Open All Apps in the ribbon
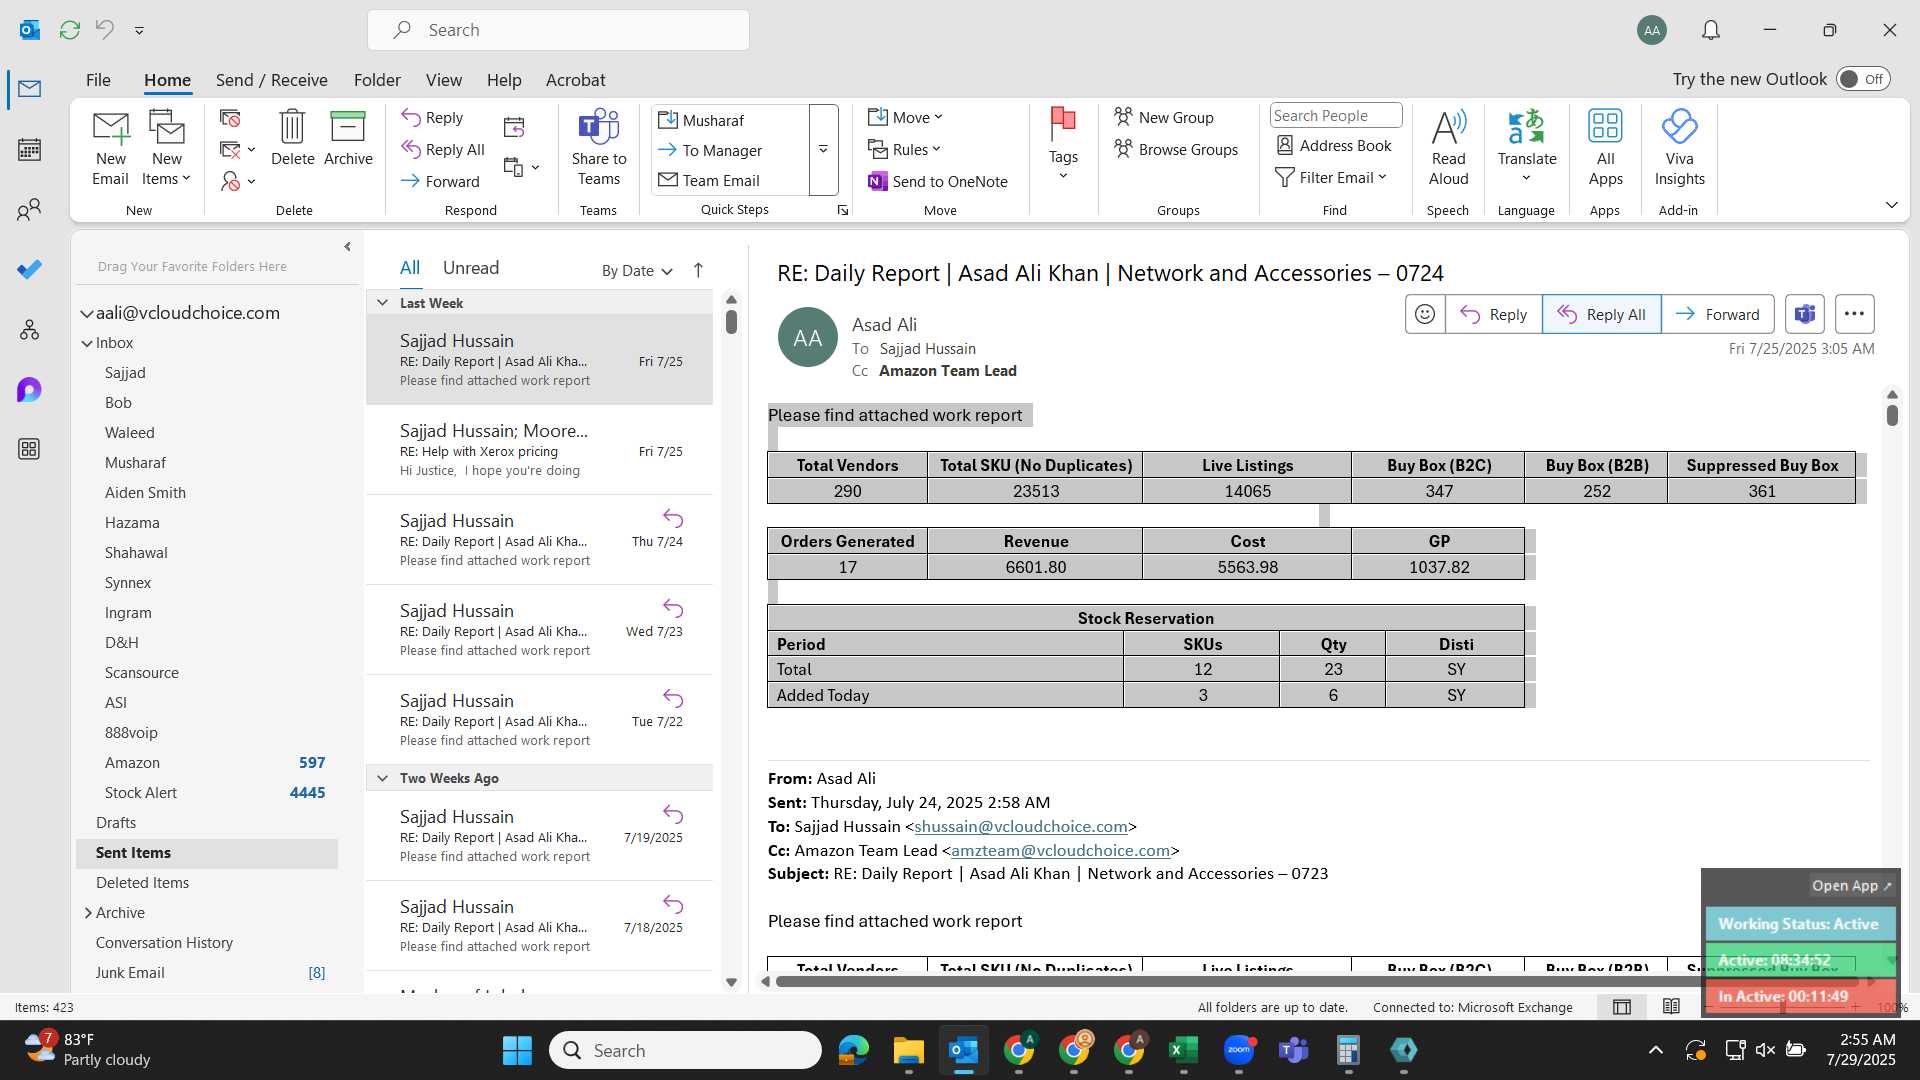The image size is (1920, 1080). (1605, 148)
